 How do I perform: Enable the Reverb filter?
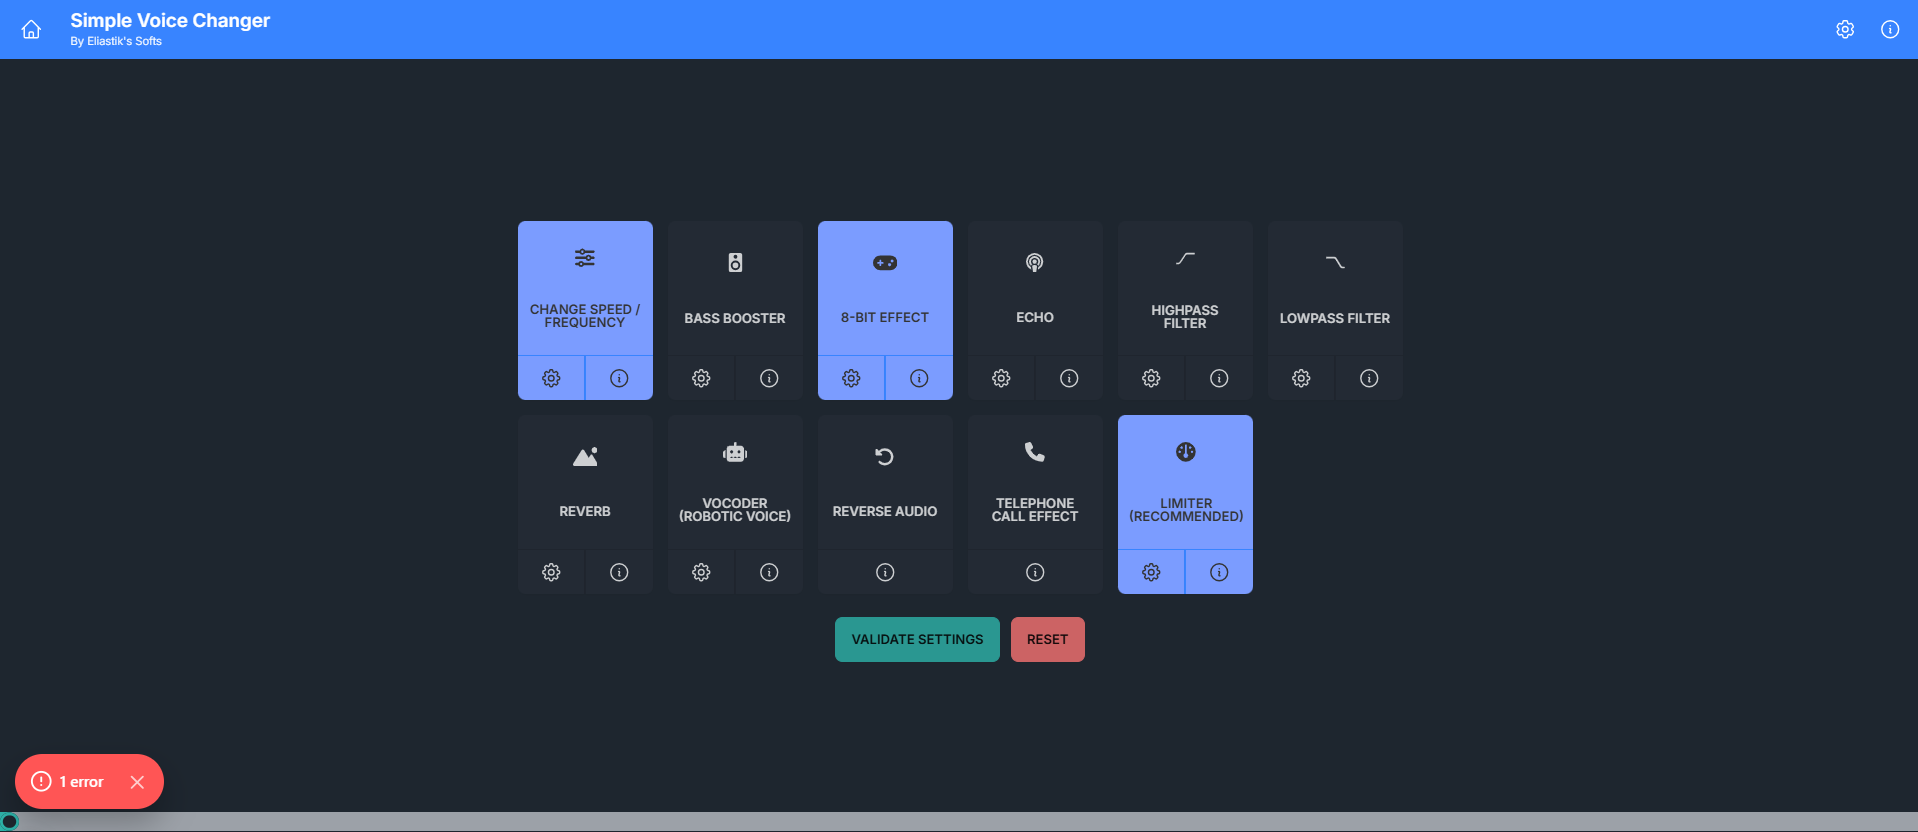pos(585,482)
